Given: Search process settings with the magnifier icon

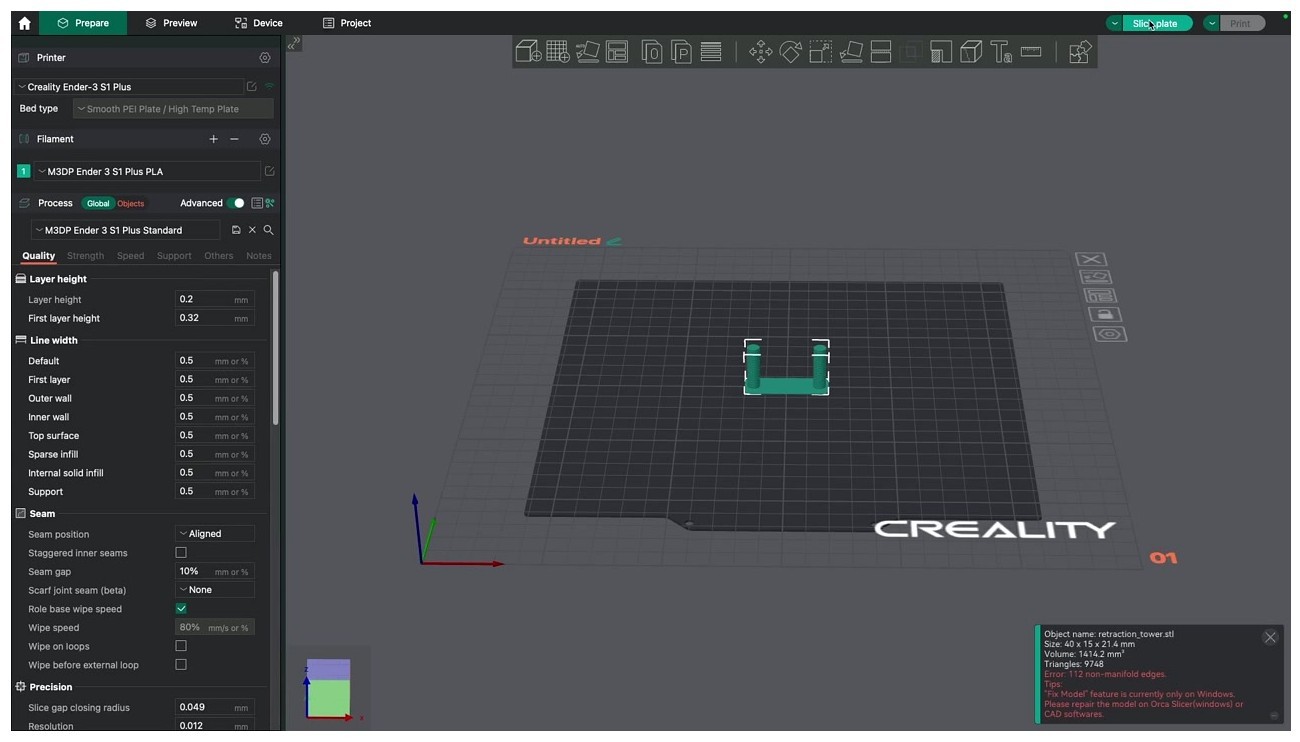Looking at the screenshot, I should click(268, 230).
